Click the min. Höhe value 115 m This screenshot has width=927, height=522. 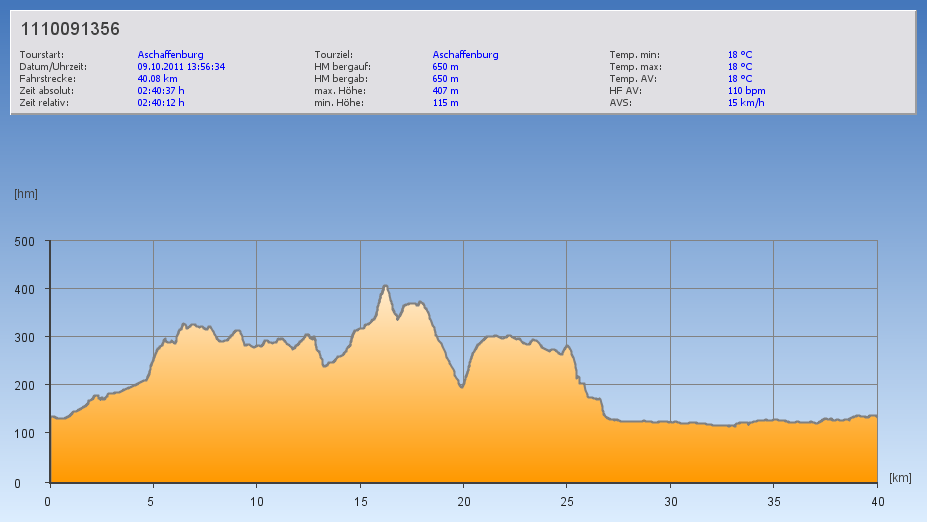pyautogui.click(x=446, y=103)
